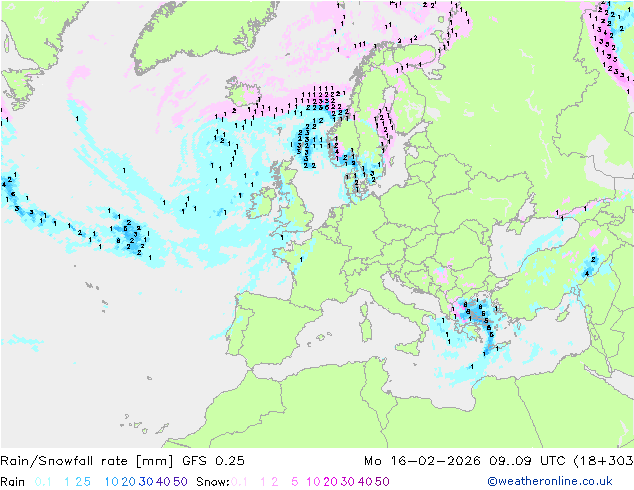
Task: Select the snow legend value 10
Action: pos(313,482)
